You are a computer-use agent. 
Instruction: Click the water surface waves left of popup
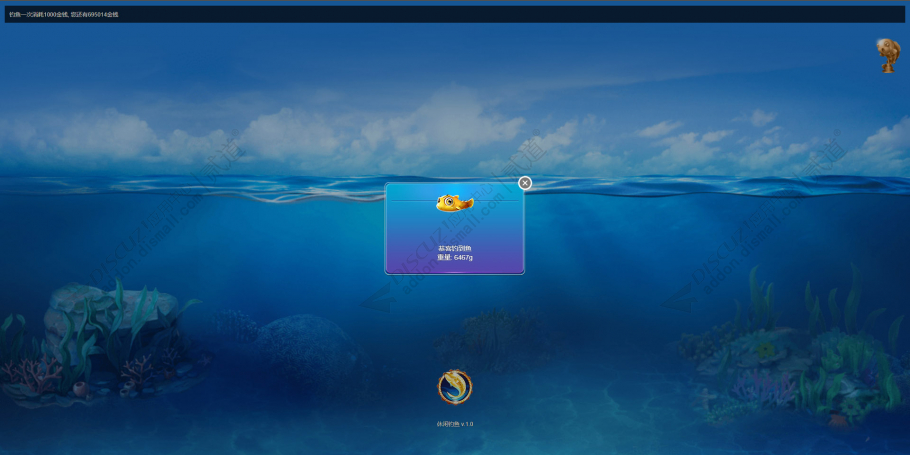tap(192, 187)
